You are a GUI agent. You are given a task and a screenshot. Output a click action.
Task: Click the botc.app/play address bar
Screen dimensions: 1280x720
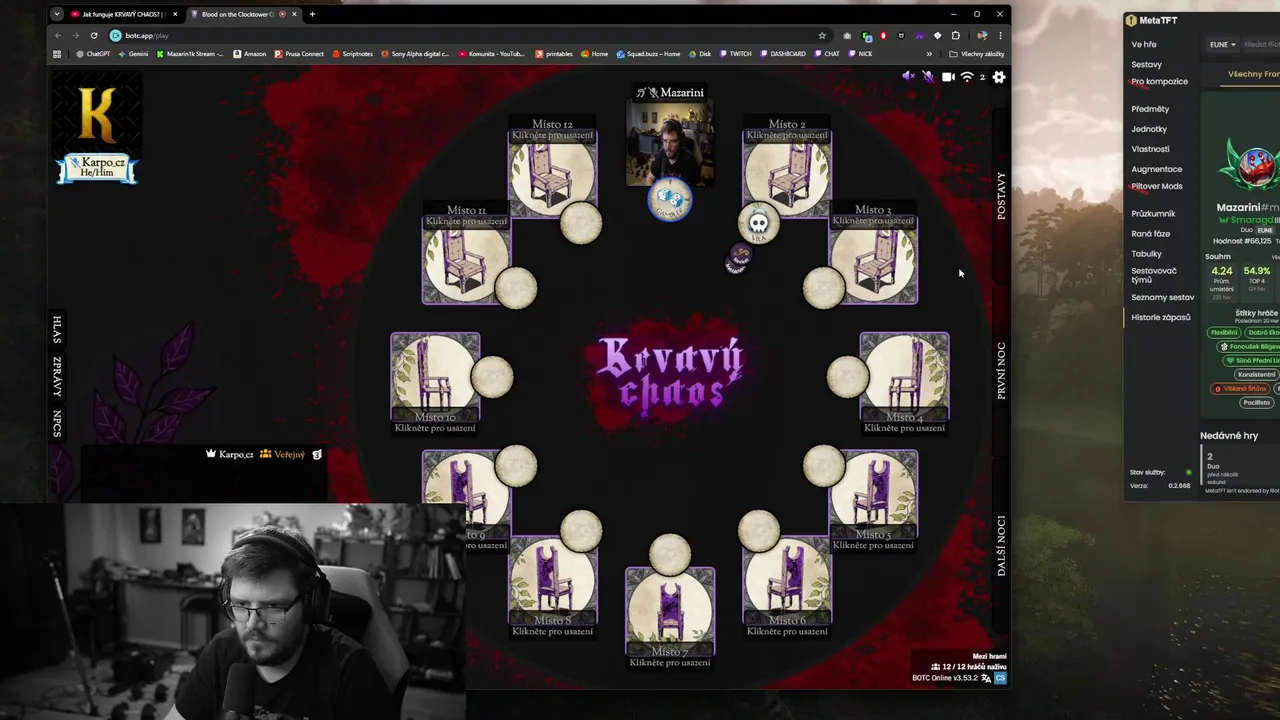(x=460, y=35)
